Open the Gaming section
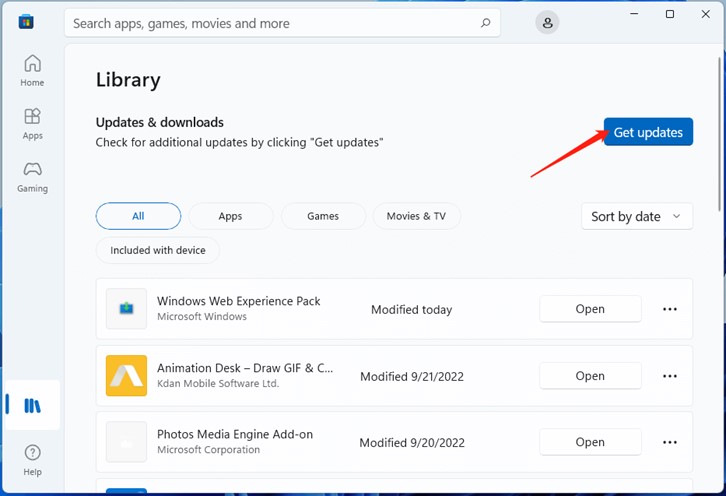 pyautogui.click(x=32, y=176)
